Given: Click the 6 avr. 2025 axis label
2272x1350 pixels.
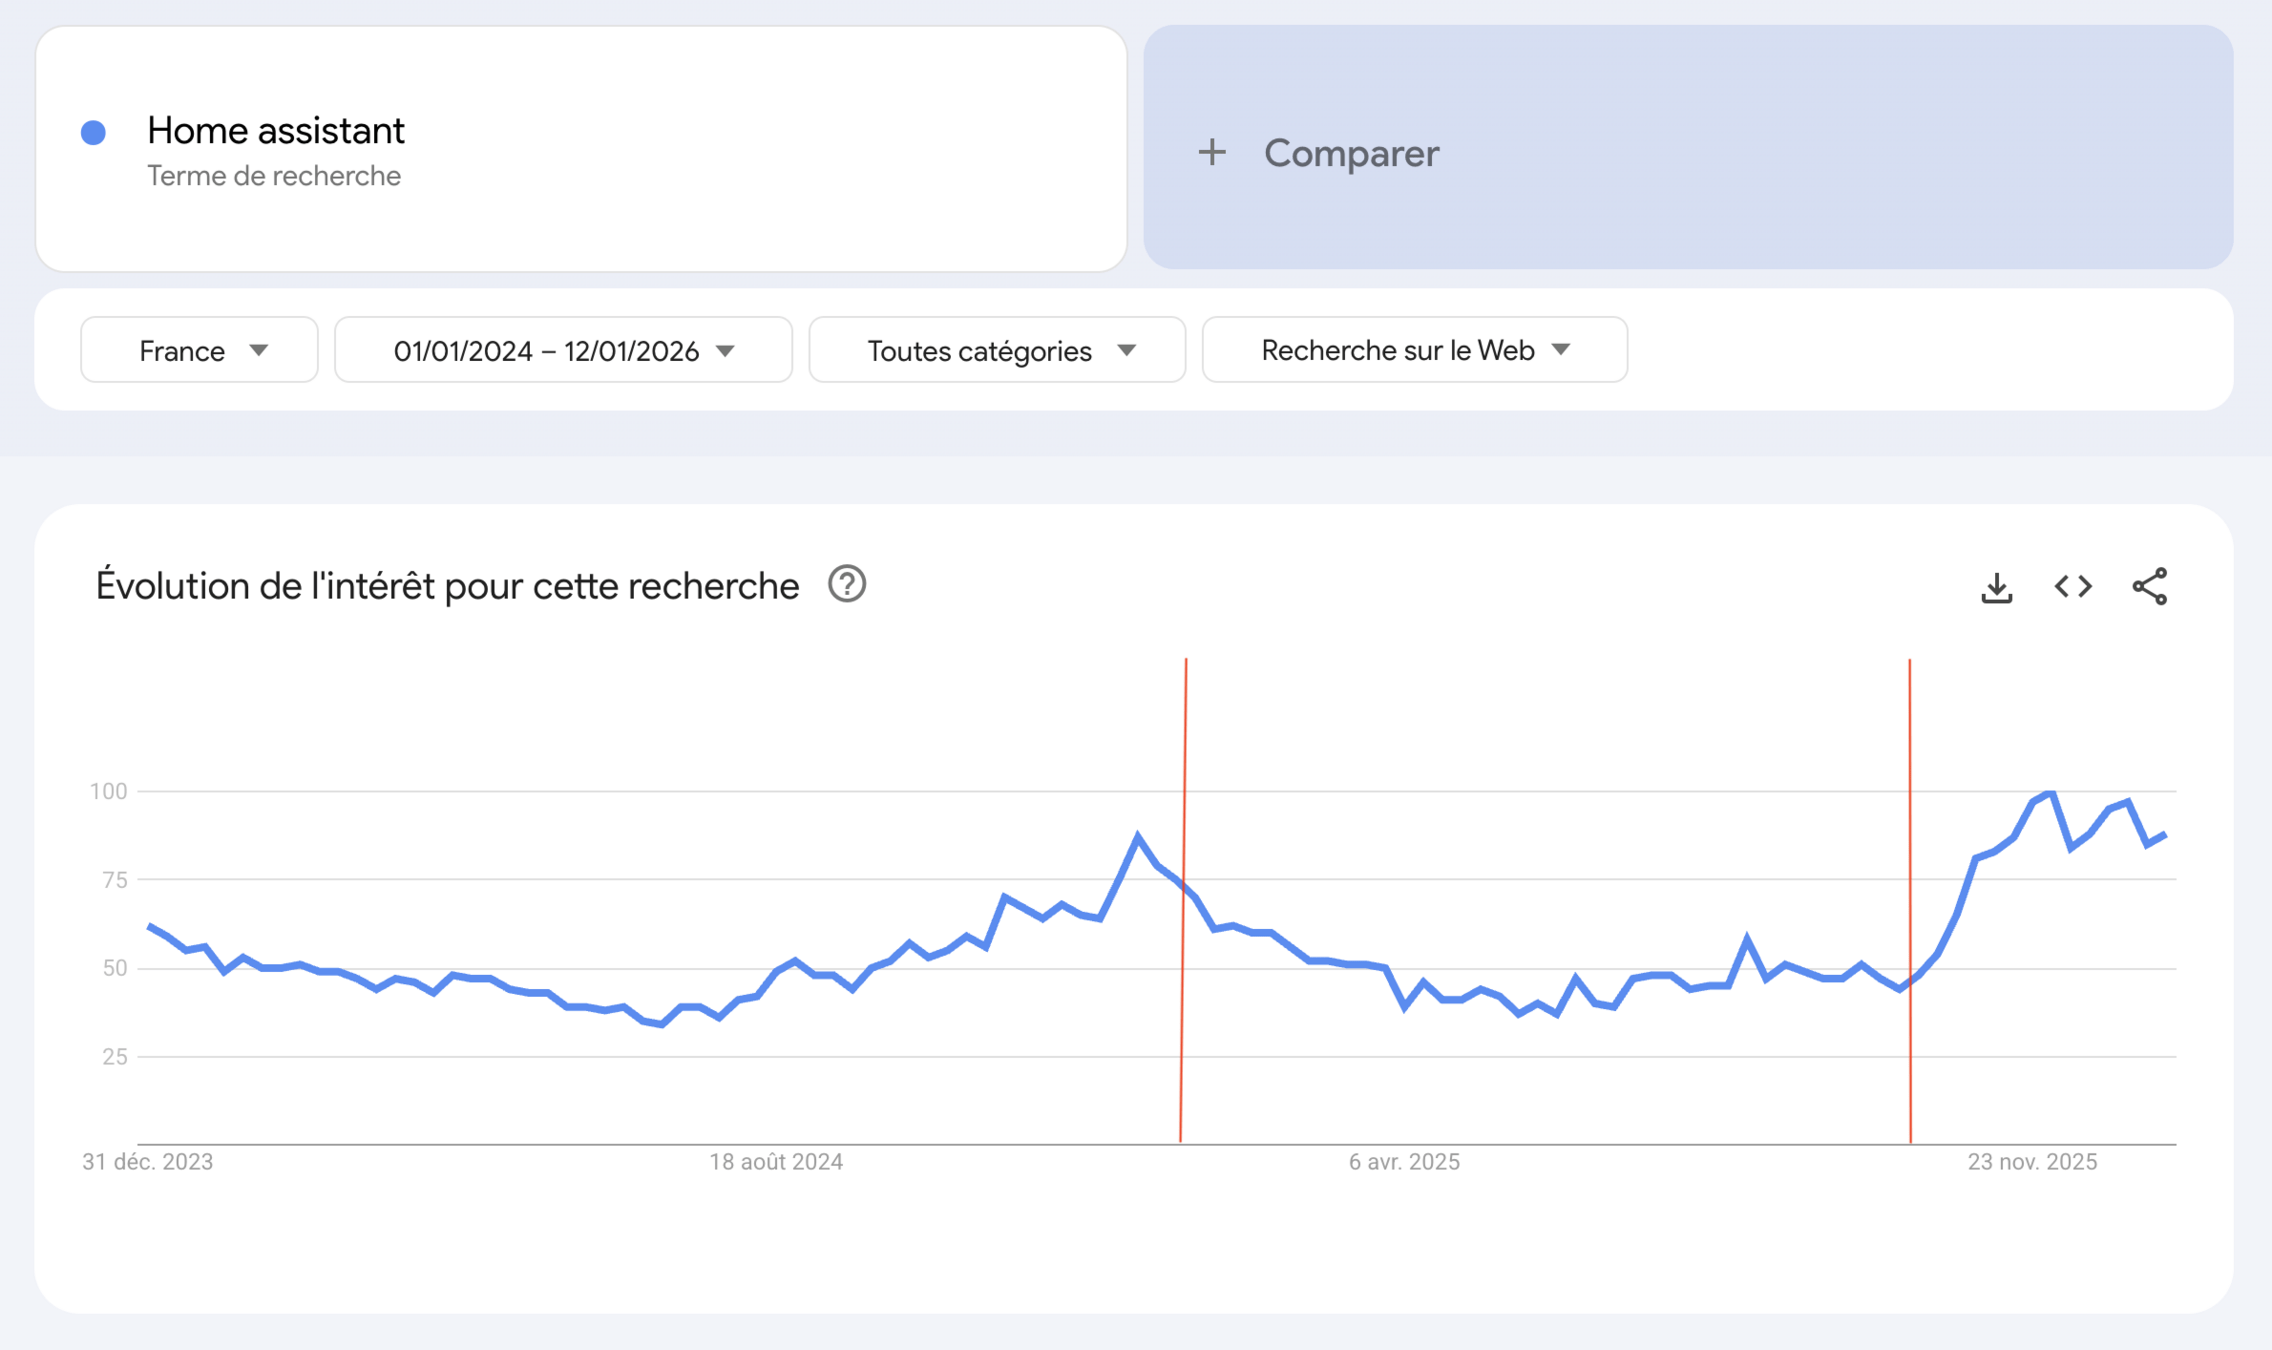Looking at the screenshot, I should click(x=1404, y=1162).
